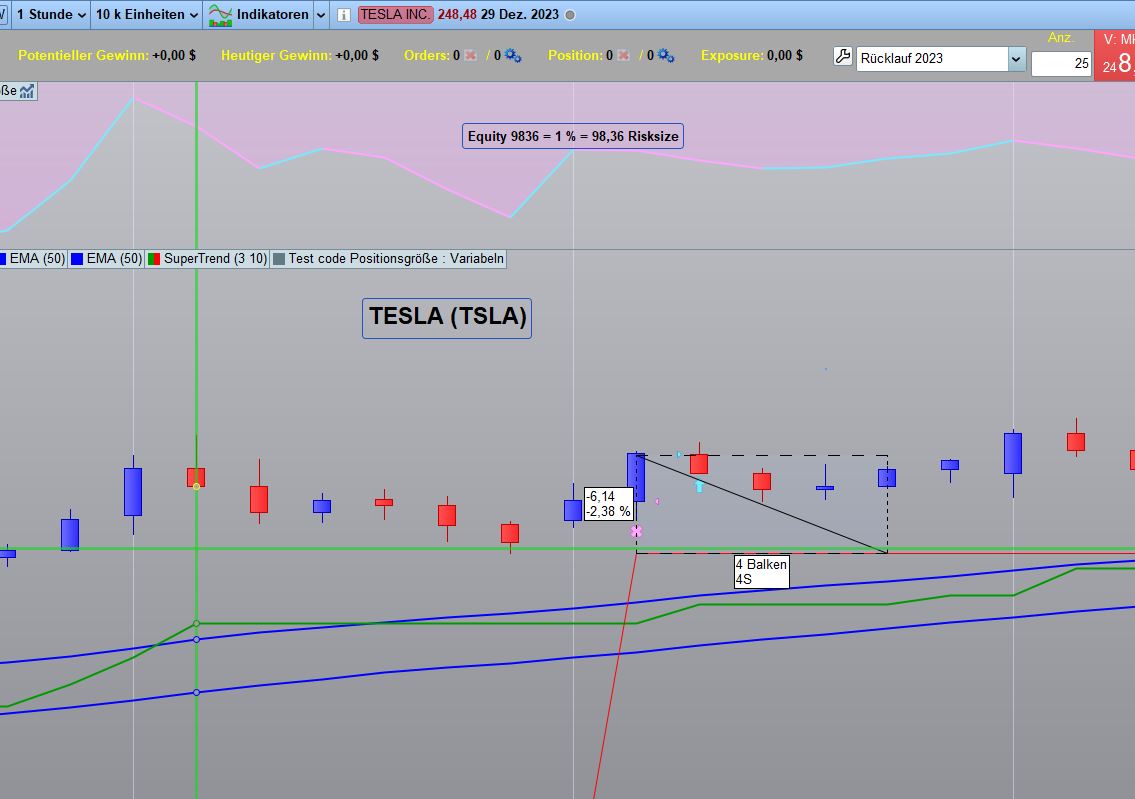Image resolution: width=1135 pixels, height=799 pixels.
Task: Click the Equity 9836 risksize label
Action: pos(573,136)
